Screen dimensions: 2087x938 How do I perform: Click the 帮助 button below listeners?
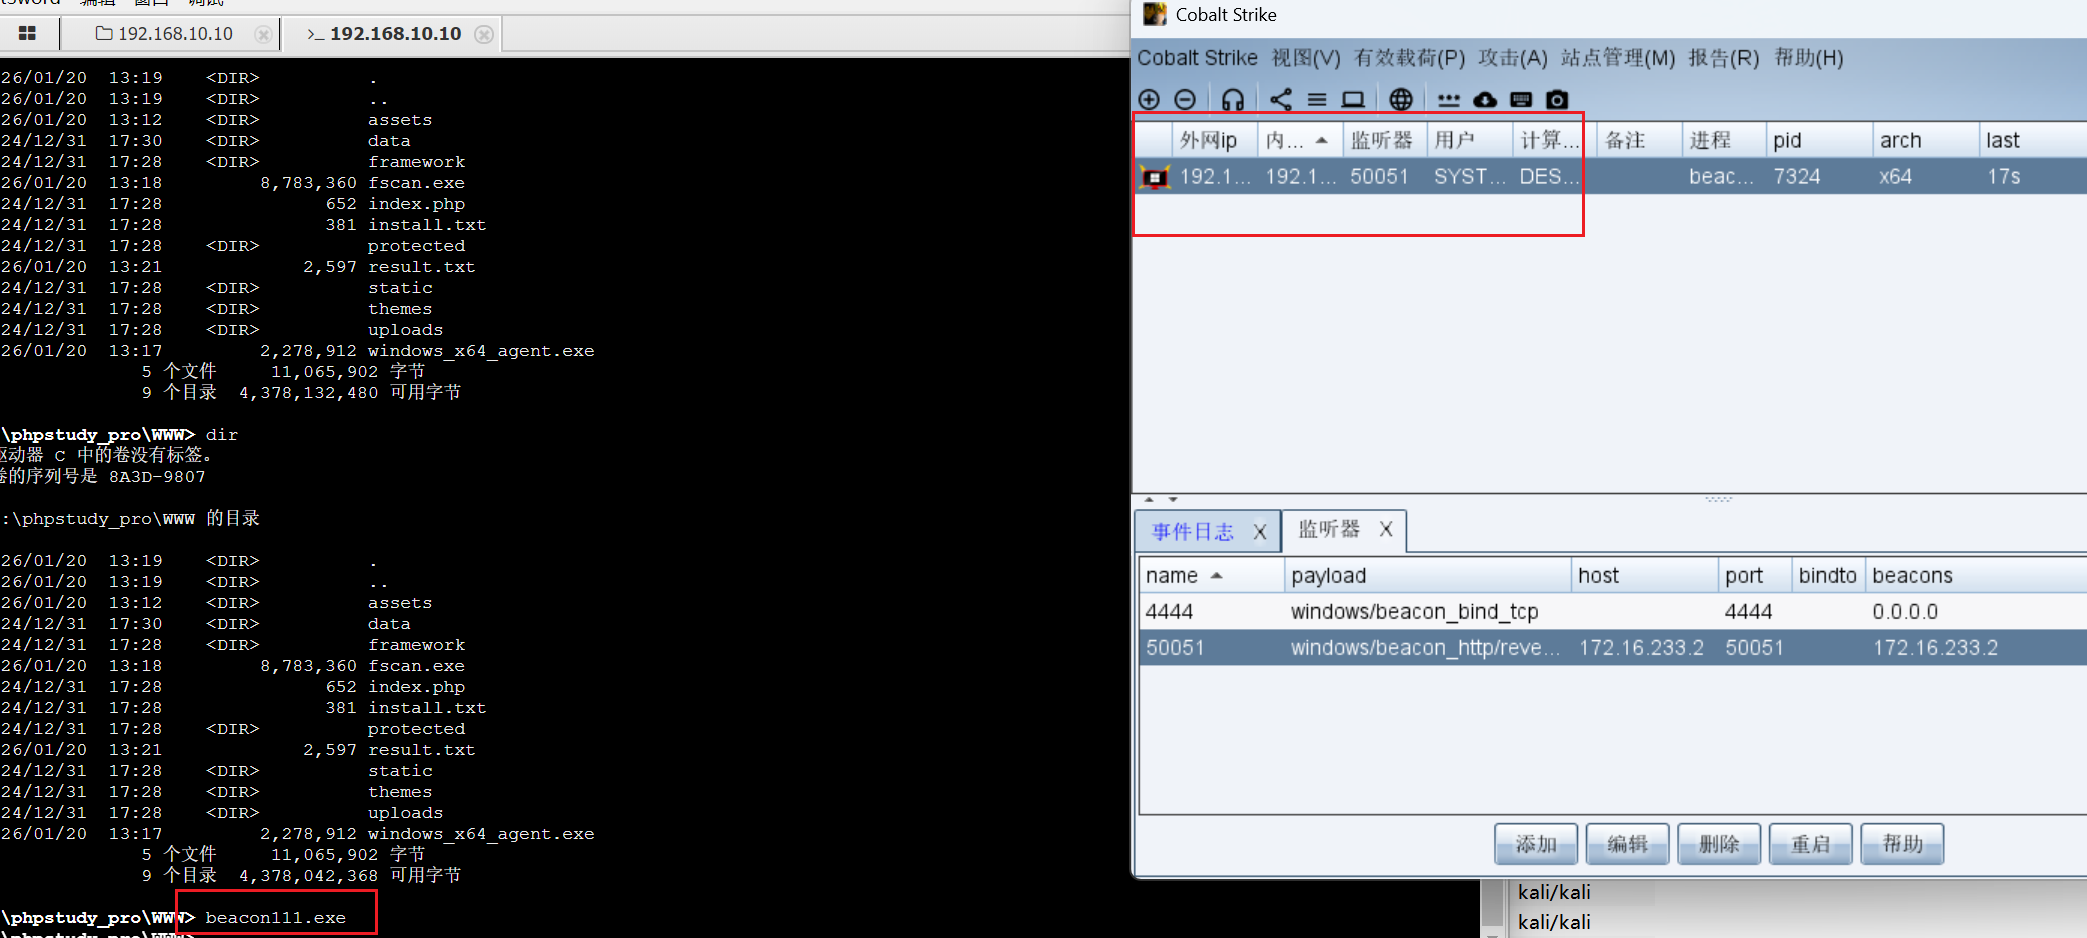(1902, 844)
